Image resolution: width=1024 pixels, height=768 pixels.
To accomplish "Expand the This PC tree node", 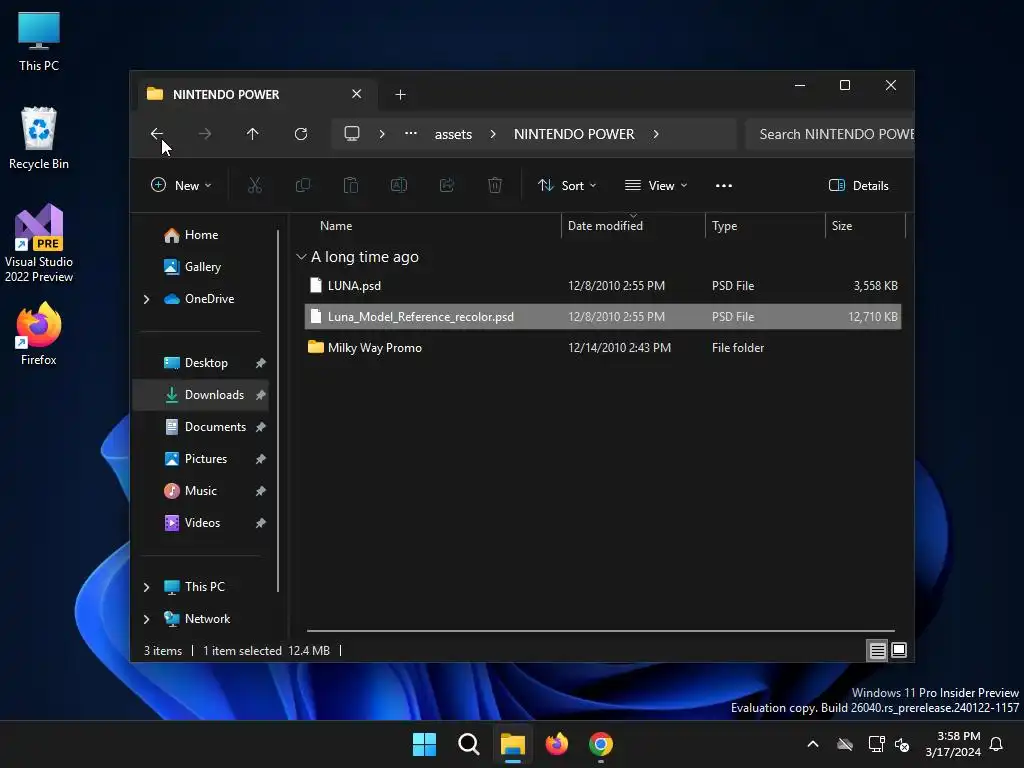I will click(146, 587).
